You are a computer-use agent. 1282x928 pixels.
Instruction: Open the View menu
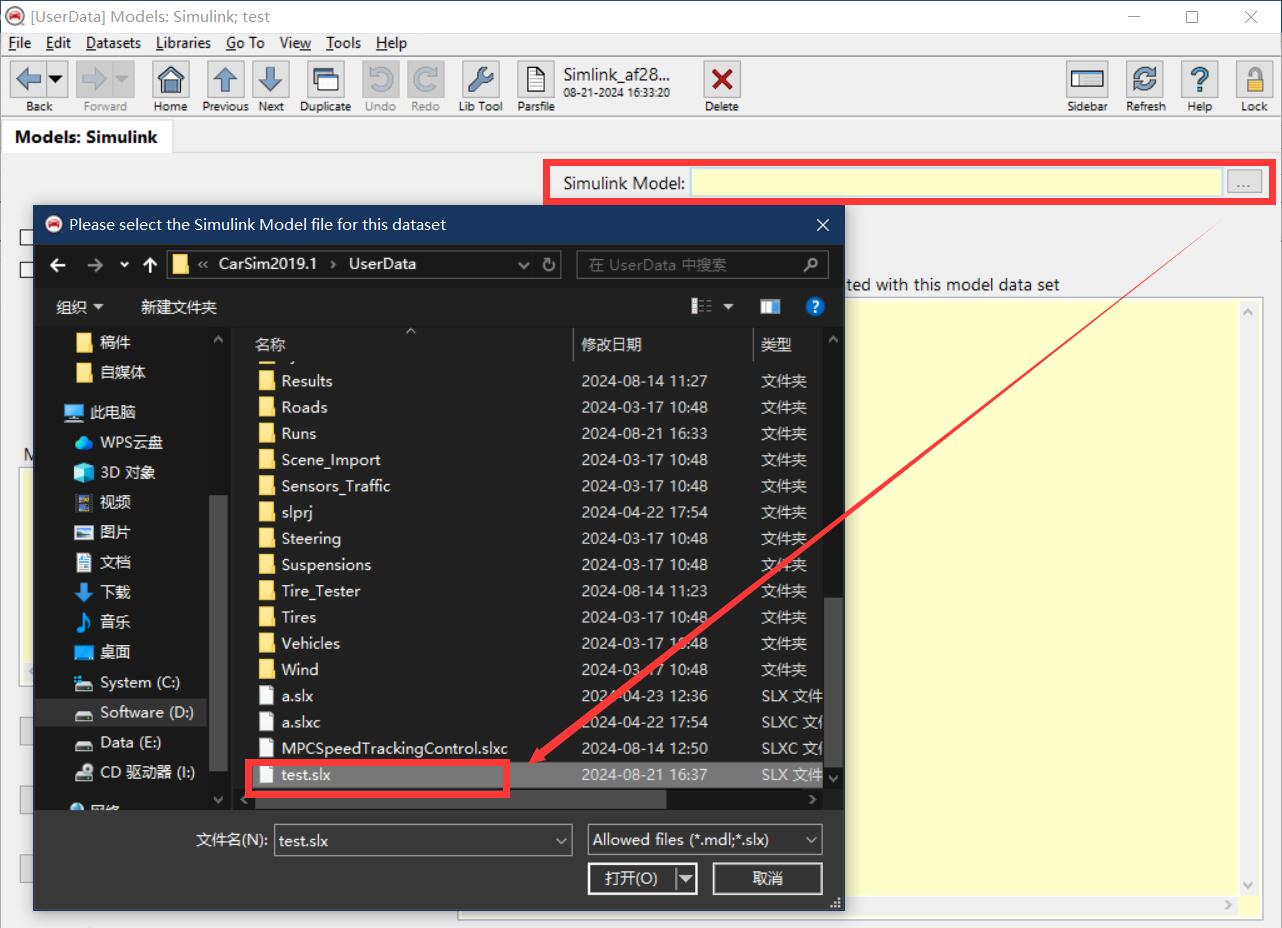(295, 43)
